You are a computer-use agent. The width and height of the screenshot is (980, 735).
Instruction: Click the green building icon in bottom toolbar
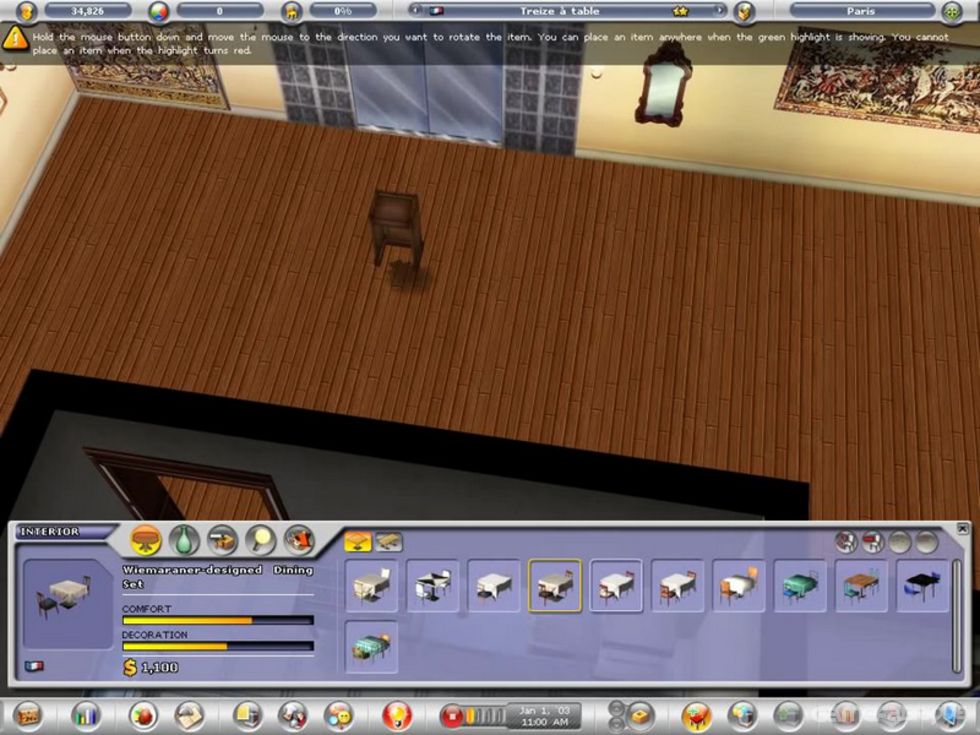[789, 714]
